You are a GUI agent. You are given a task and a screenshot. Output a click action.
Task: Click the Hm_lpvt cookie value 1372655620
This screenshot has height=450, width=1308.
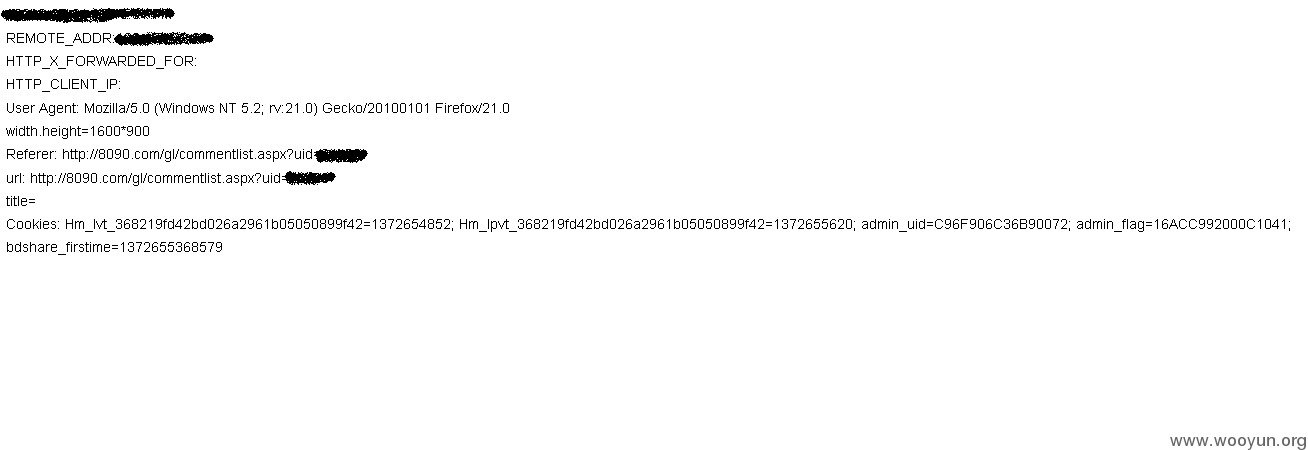click(x=812, y=224)
